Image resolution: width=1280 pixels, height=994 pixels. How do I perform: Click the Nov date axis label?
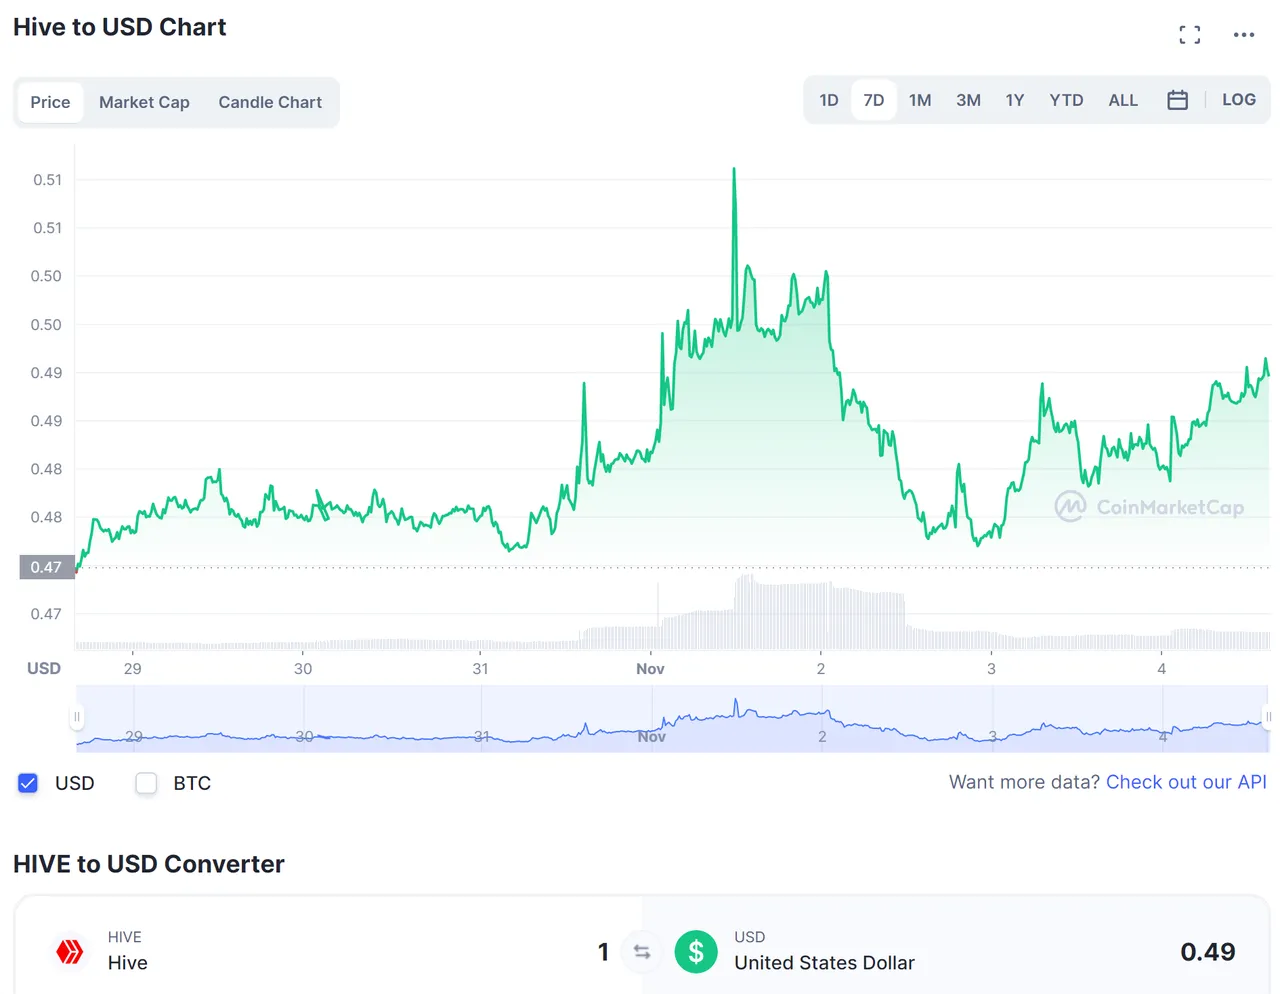(x=650, y=669)
